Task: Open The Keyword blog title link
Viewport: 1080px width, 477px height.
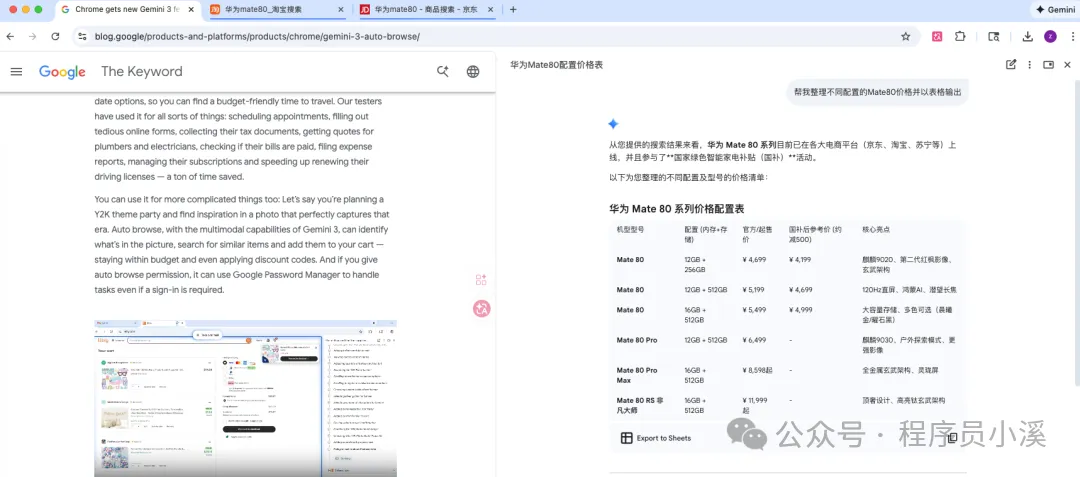Action: tap(142, 72)
